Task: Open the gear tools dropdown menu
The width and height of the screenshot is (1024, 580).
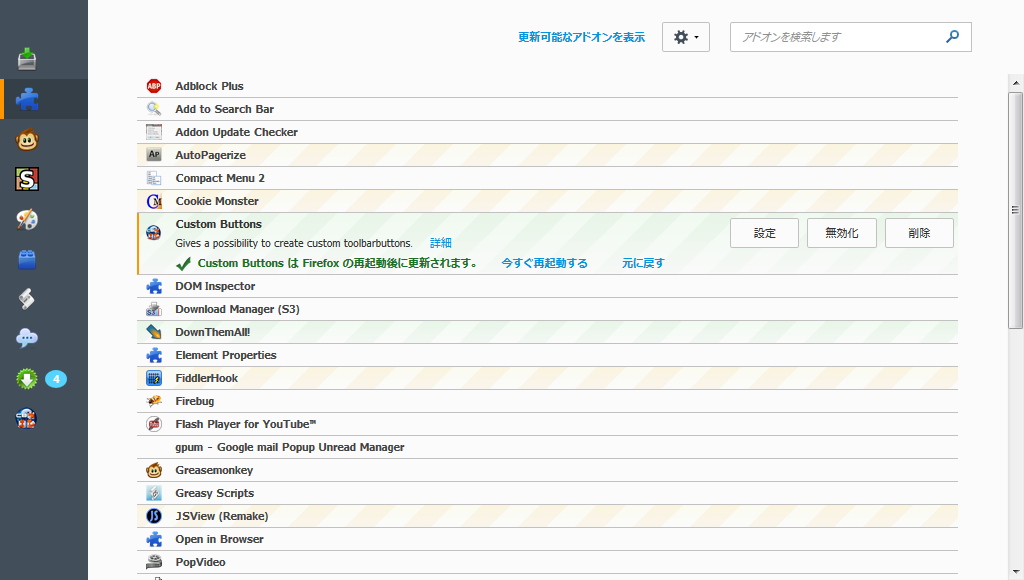Action: pos(686,37)
